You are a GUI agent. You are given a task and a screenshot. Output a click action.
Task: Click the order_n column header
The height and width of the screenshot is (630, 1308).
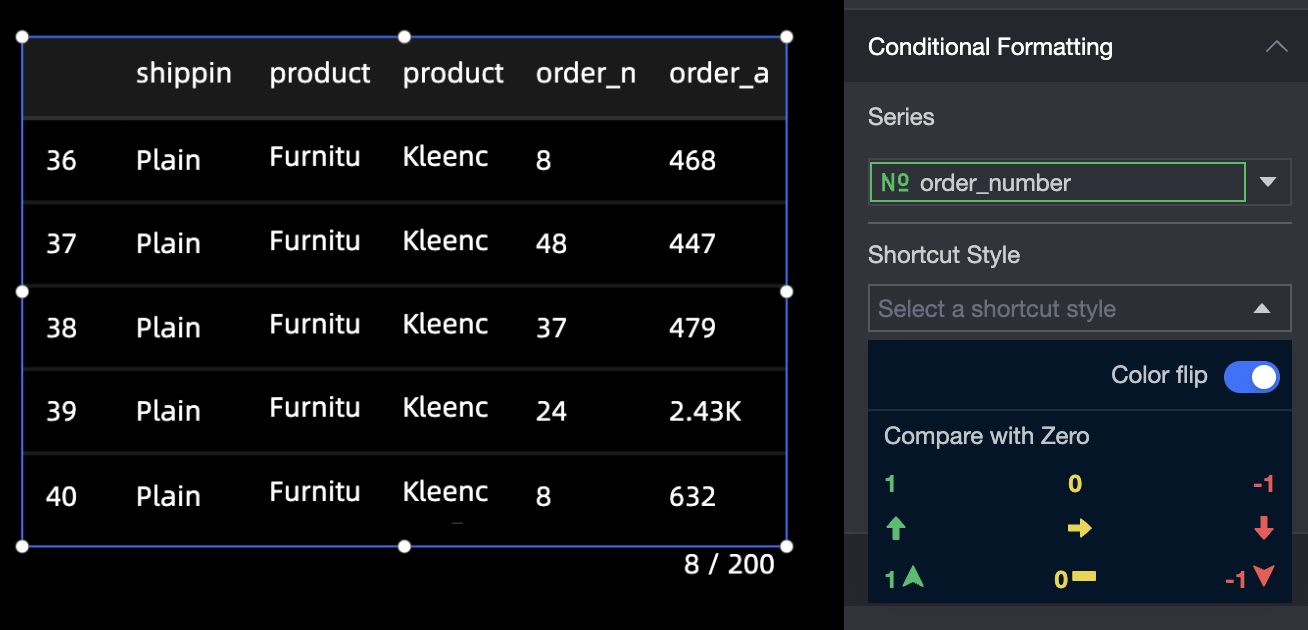point(586,74)
